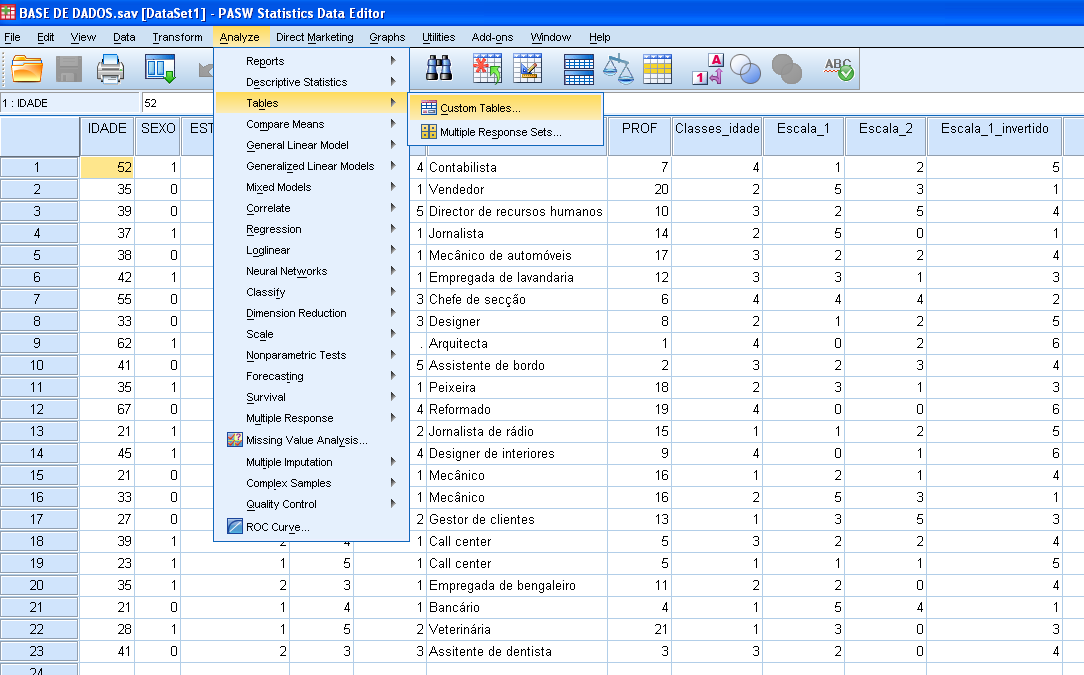Click the Print icon in the toolbar

coord(110,70)
